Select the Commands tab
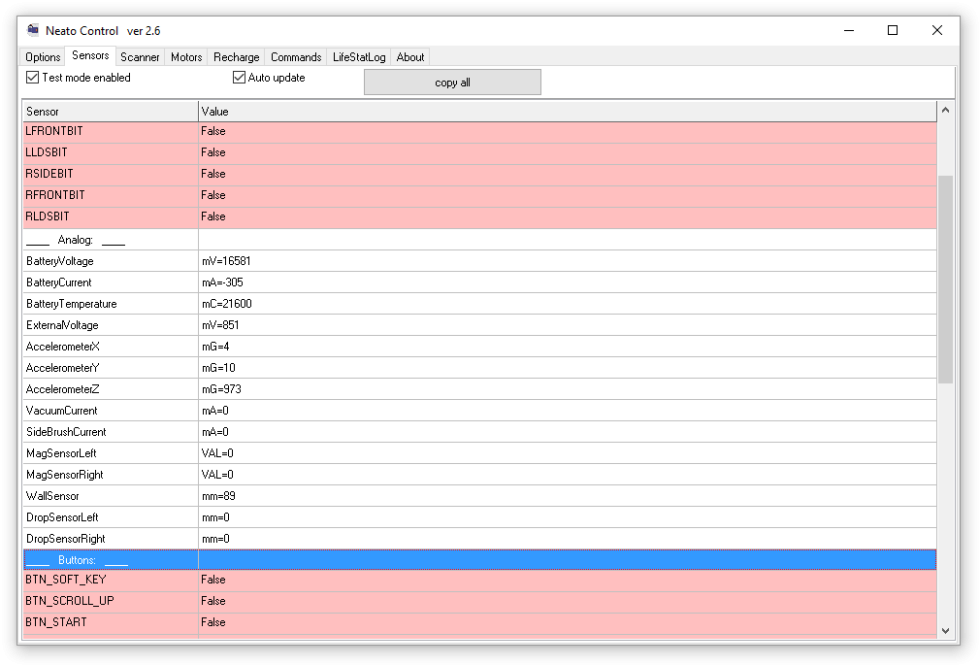The width and height of the screenshot is (980, 665). (x=296, y=57)
